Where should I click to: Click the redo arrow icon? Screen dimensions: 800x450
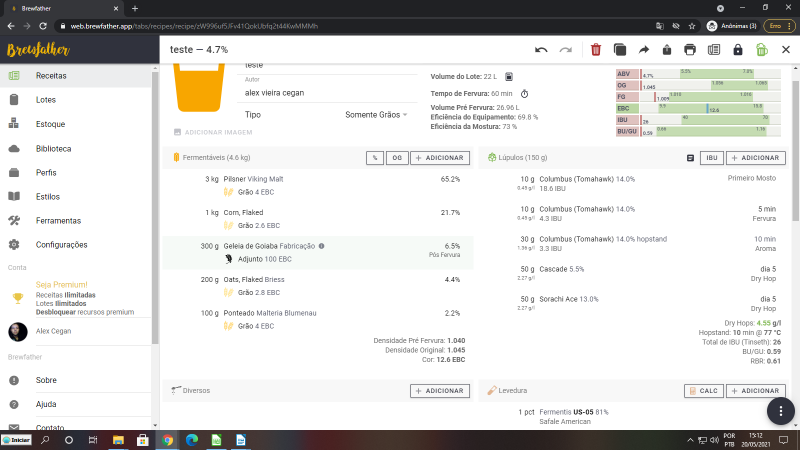coord(565,50)
